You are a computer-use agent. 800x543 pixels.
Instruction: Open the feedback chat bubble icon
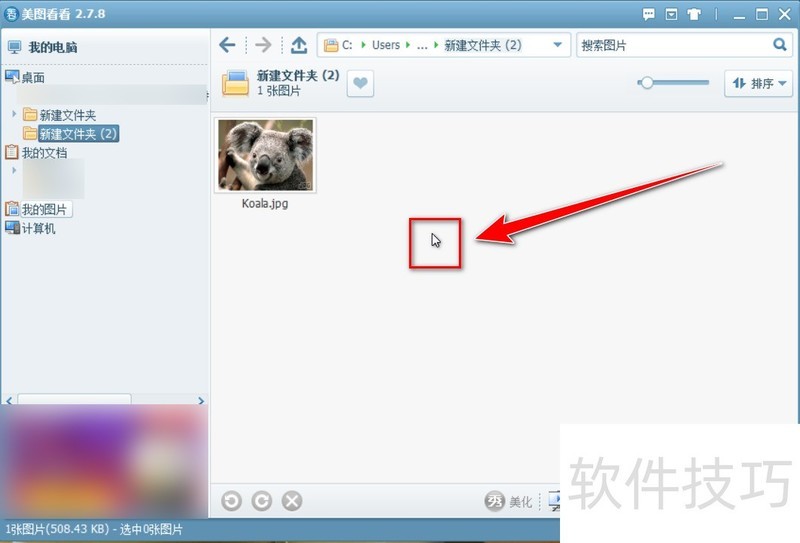648,14
